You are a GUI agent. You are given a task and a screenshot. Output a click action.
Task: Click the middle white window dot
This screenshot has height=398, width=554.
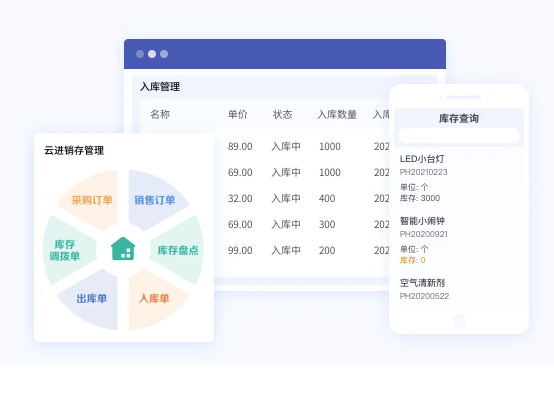(152, 54)
